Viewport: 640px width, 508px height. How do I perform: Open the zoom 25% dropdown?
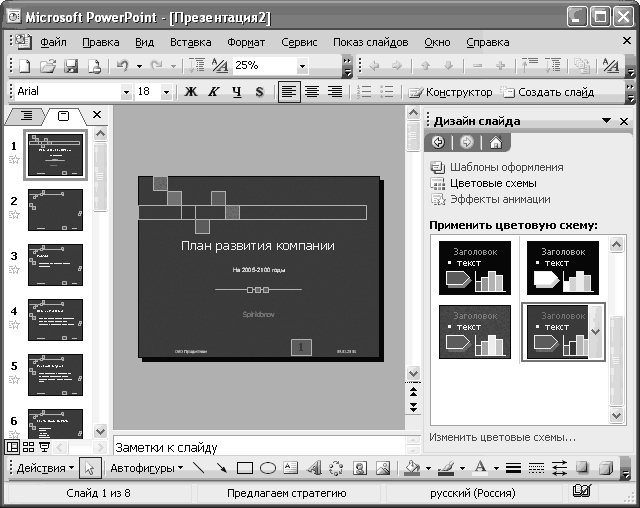click(302, 66)
